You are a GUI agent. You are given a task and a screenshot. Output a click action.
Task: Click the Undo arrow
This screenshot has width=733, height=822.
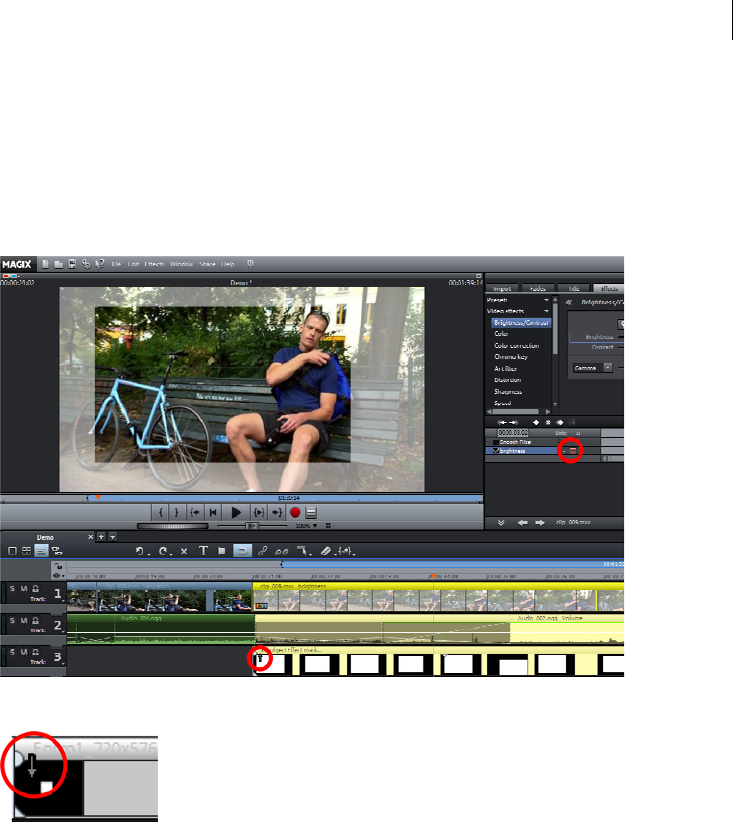click(140, 551)
